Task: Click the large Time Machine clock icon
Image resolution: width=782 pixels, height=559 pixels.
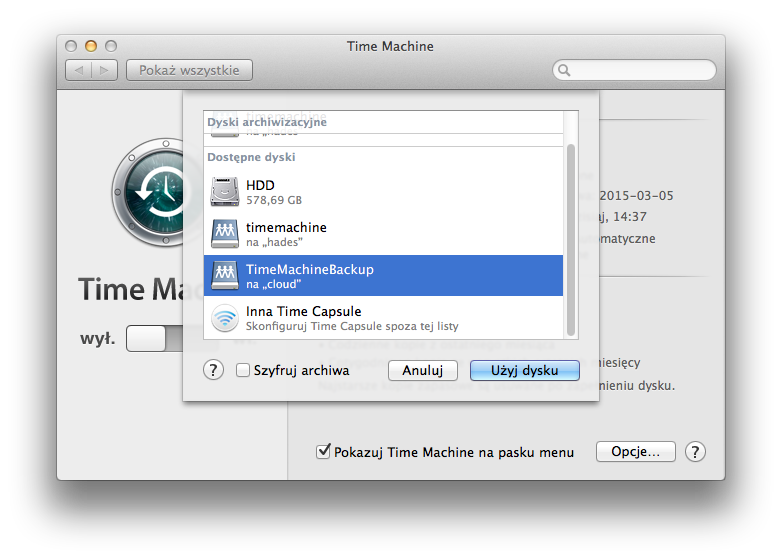Action: click(x=149, y=192)
